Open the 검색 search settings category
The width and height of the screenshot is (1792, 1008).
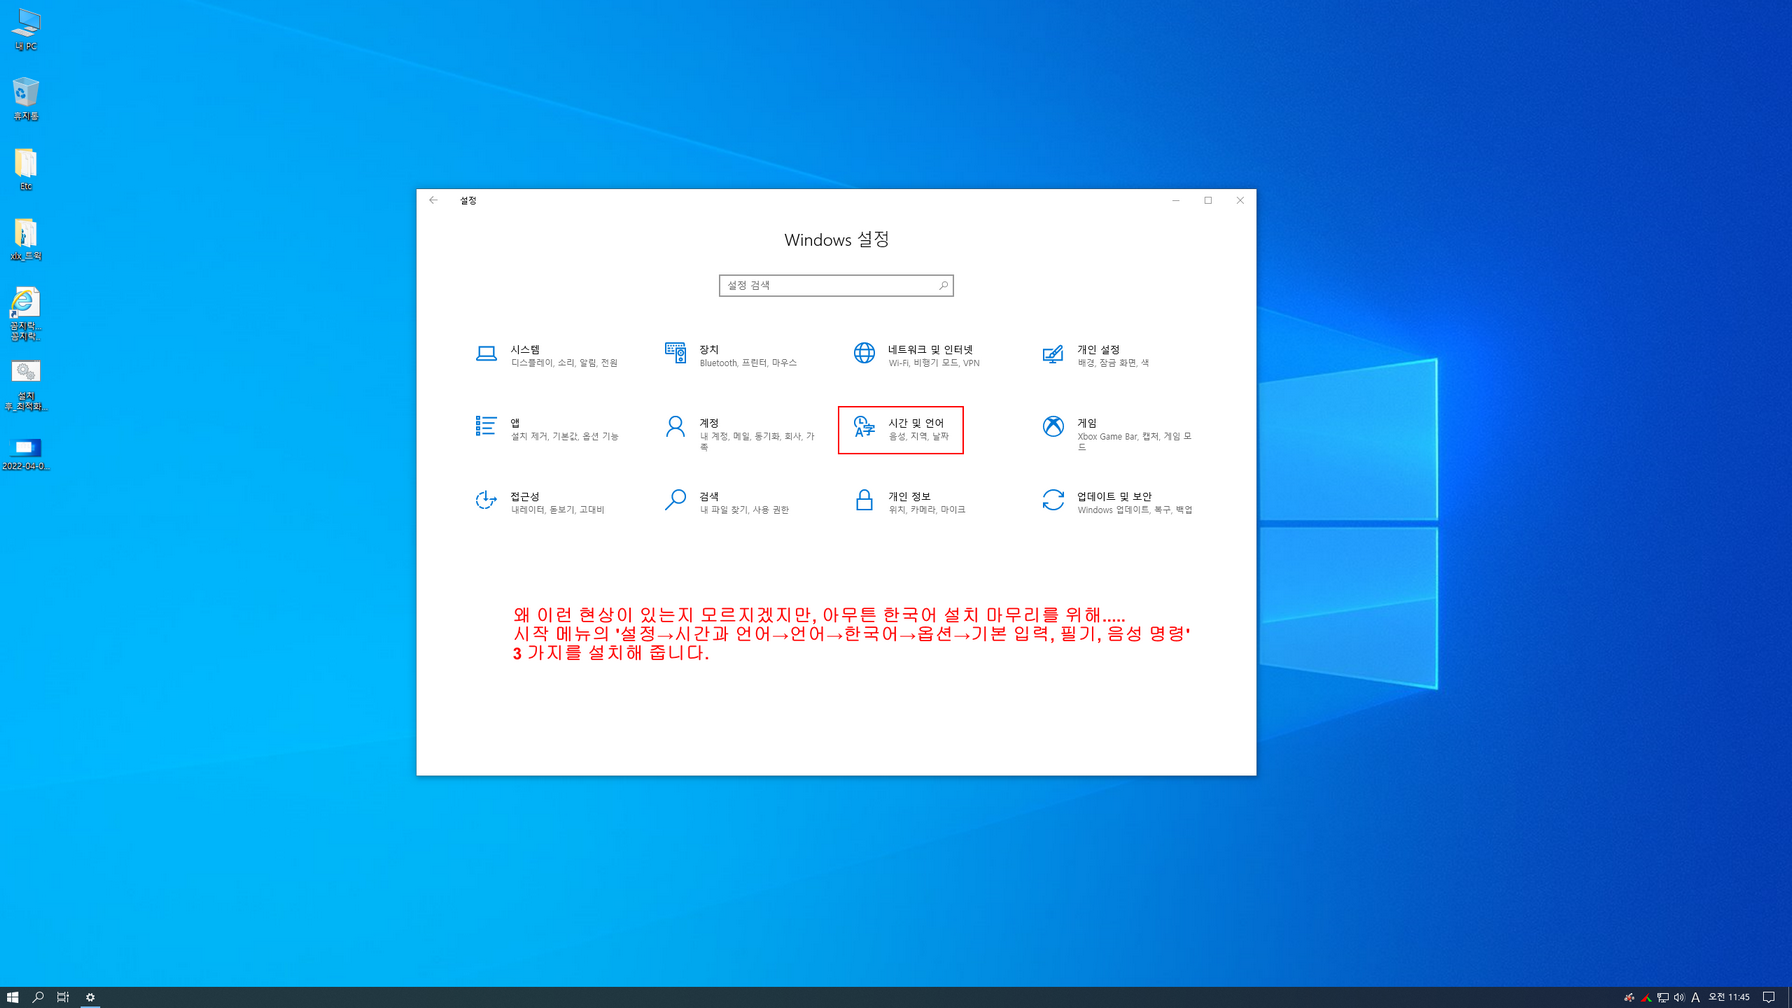pyautogui.click(x=728, y=502)
